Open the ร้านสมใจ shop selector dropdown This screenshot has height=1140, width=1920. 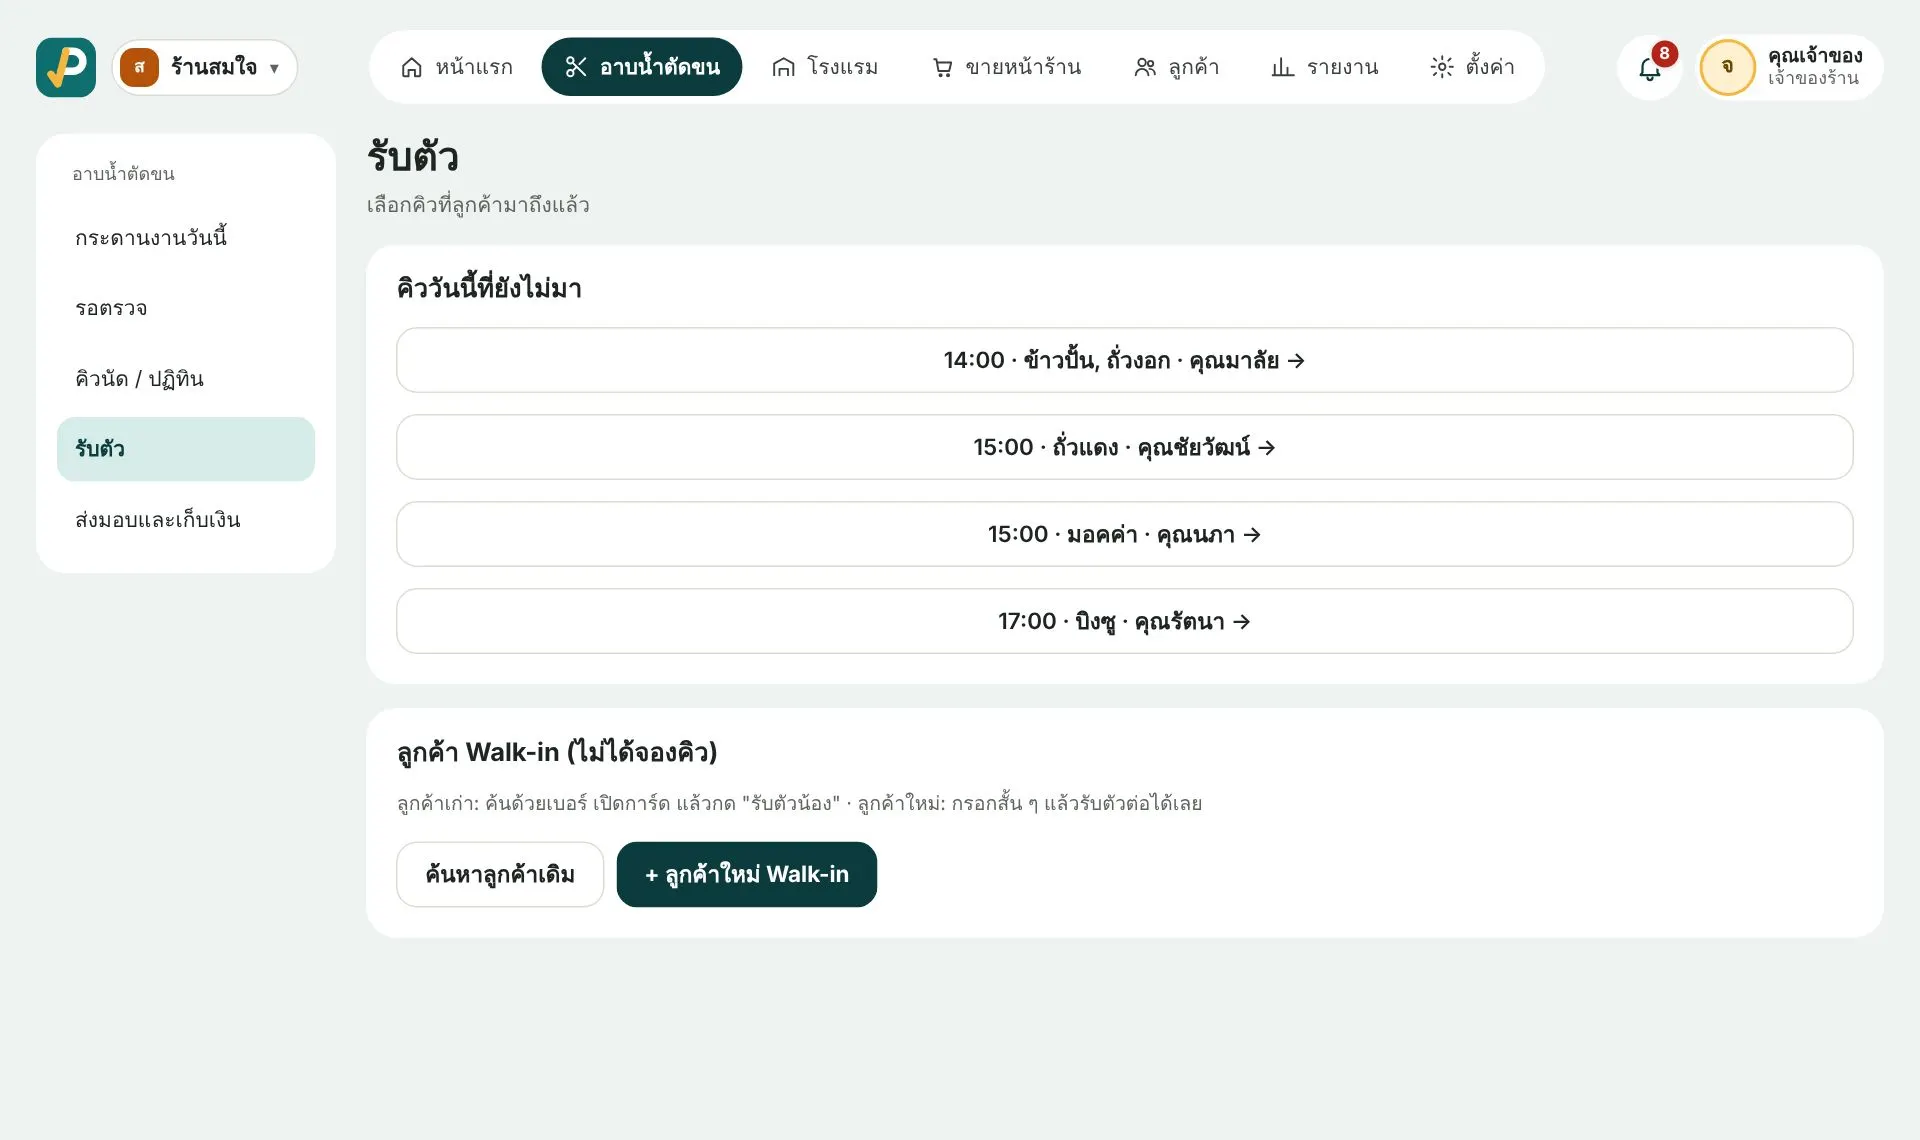(205, 67)
